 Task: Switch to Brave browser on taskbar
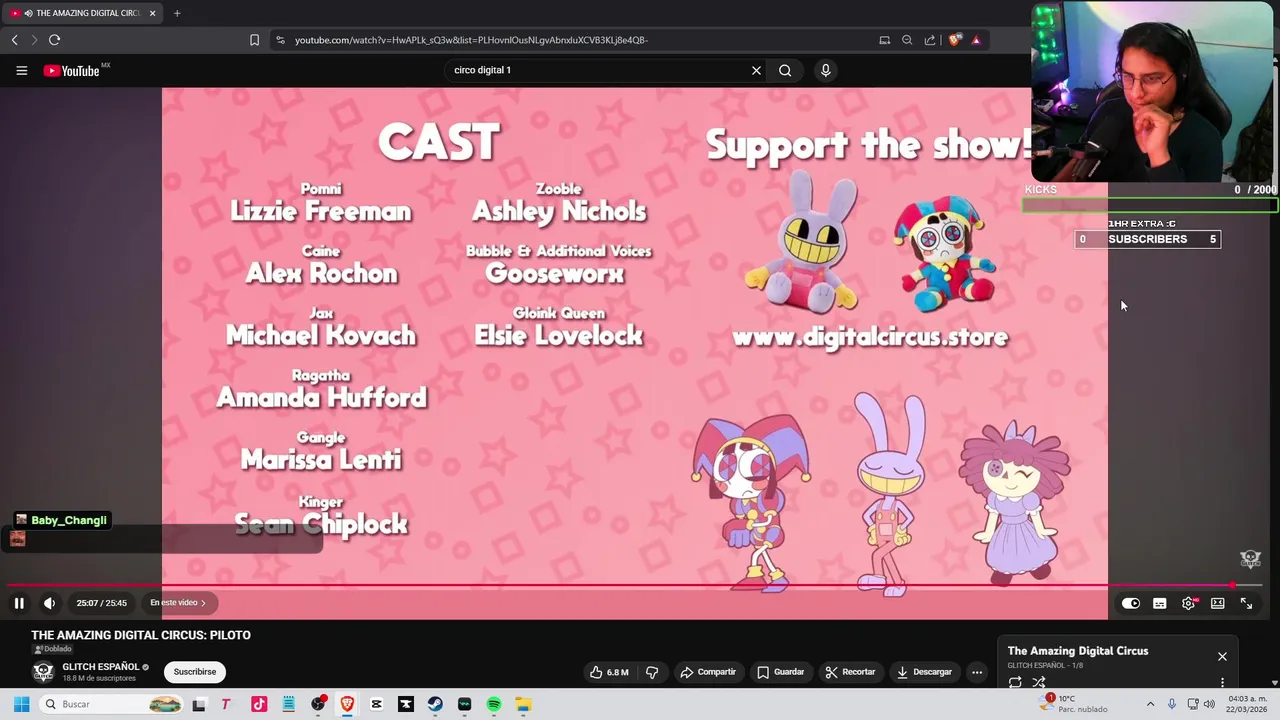click(347, 704)
